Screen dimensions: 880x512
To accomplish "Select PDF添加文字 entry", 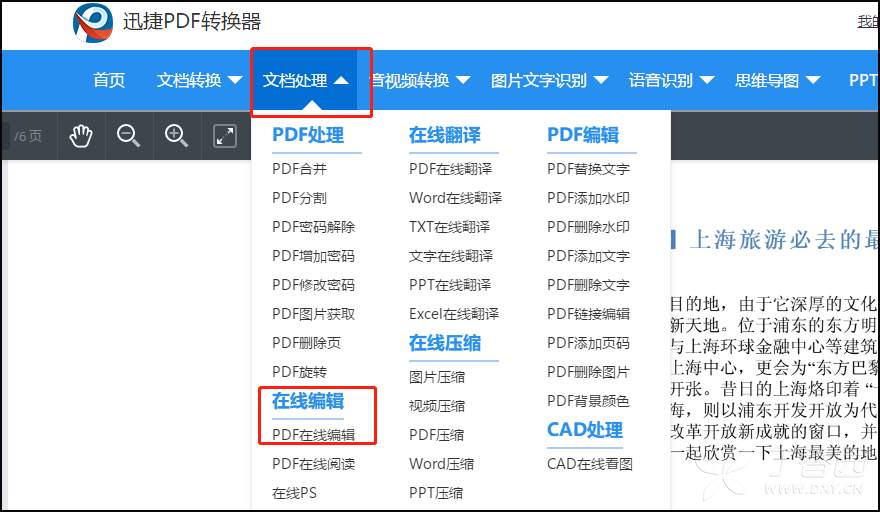I will (x=588, y=256).
